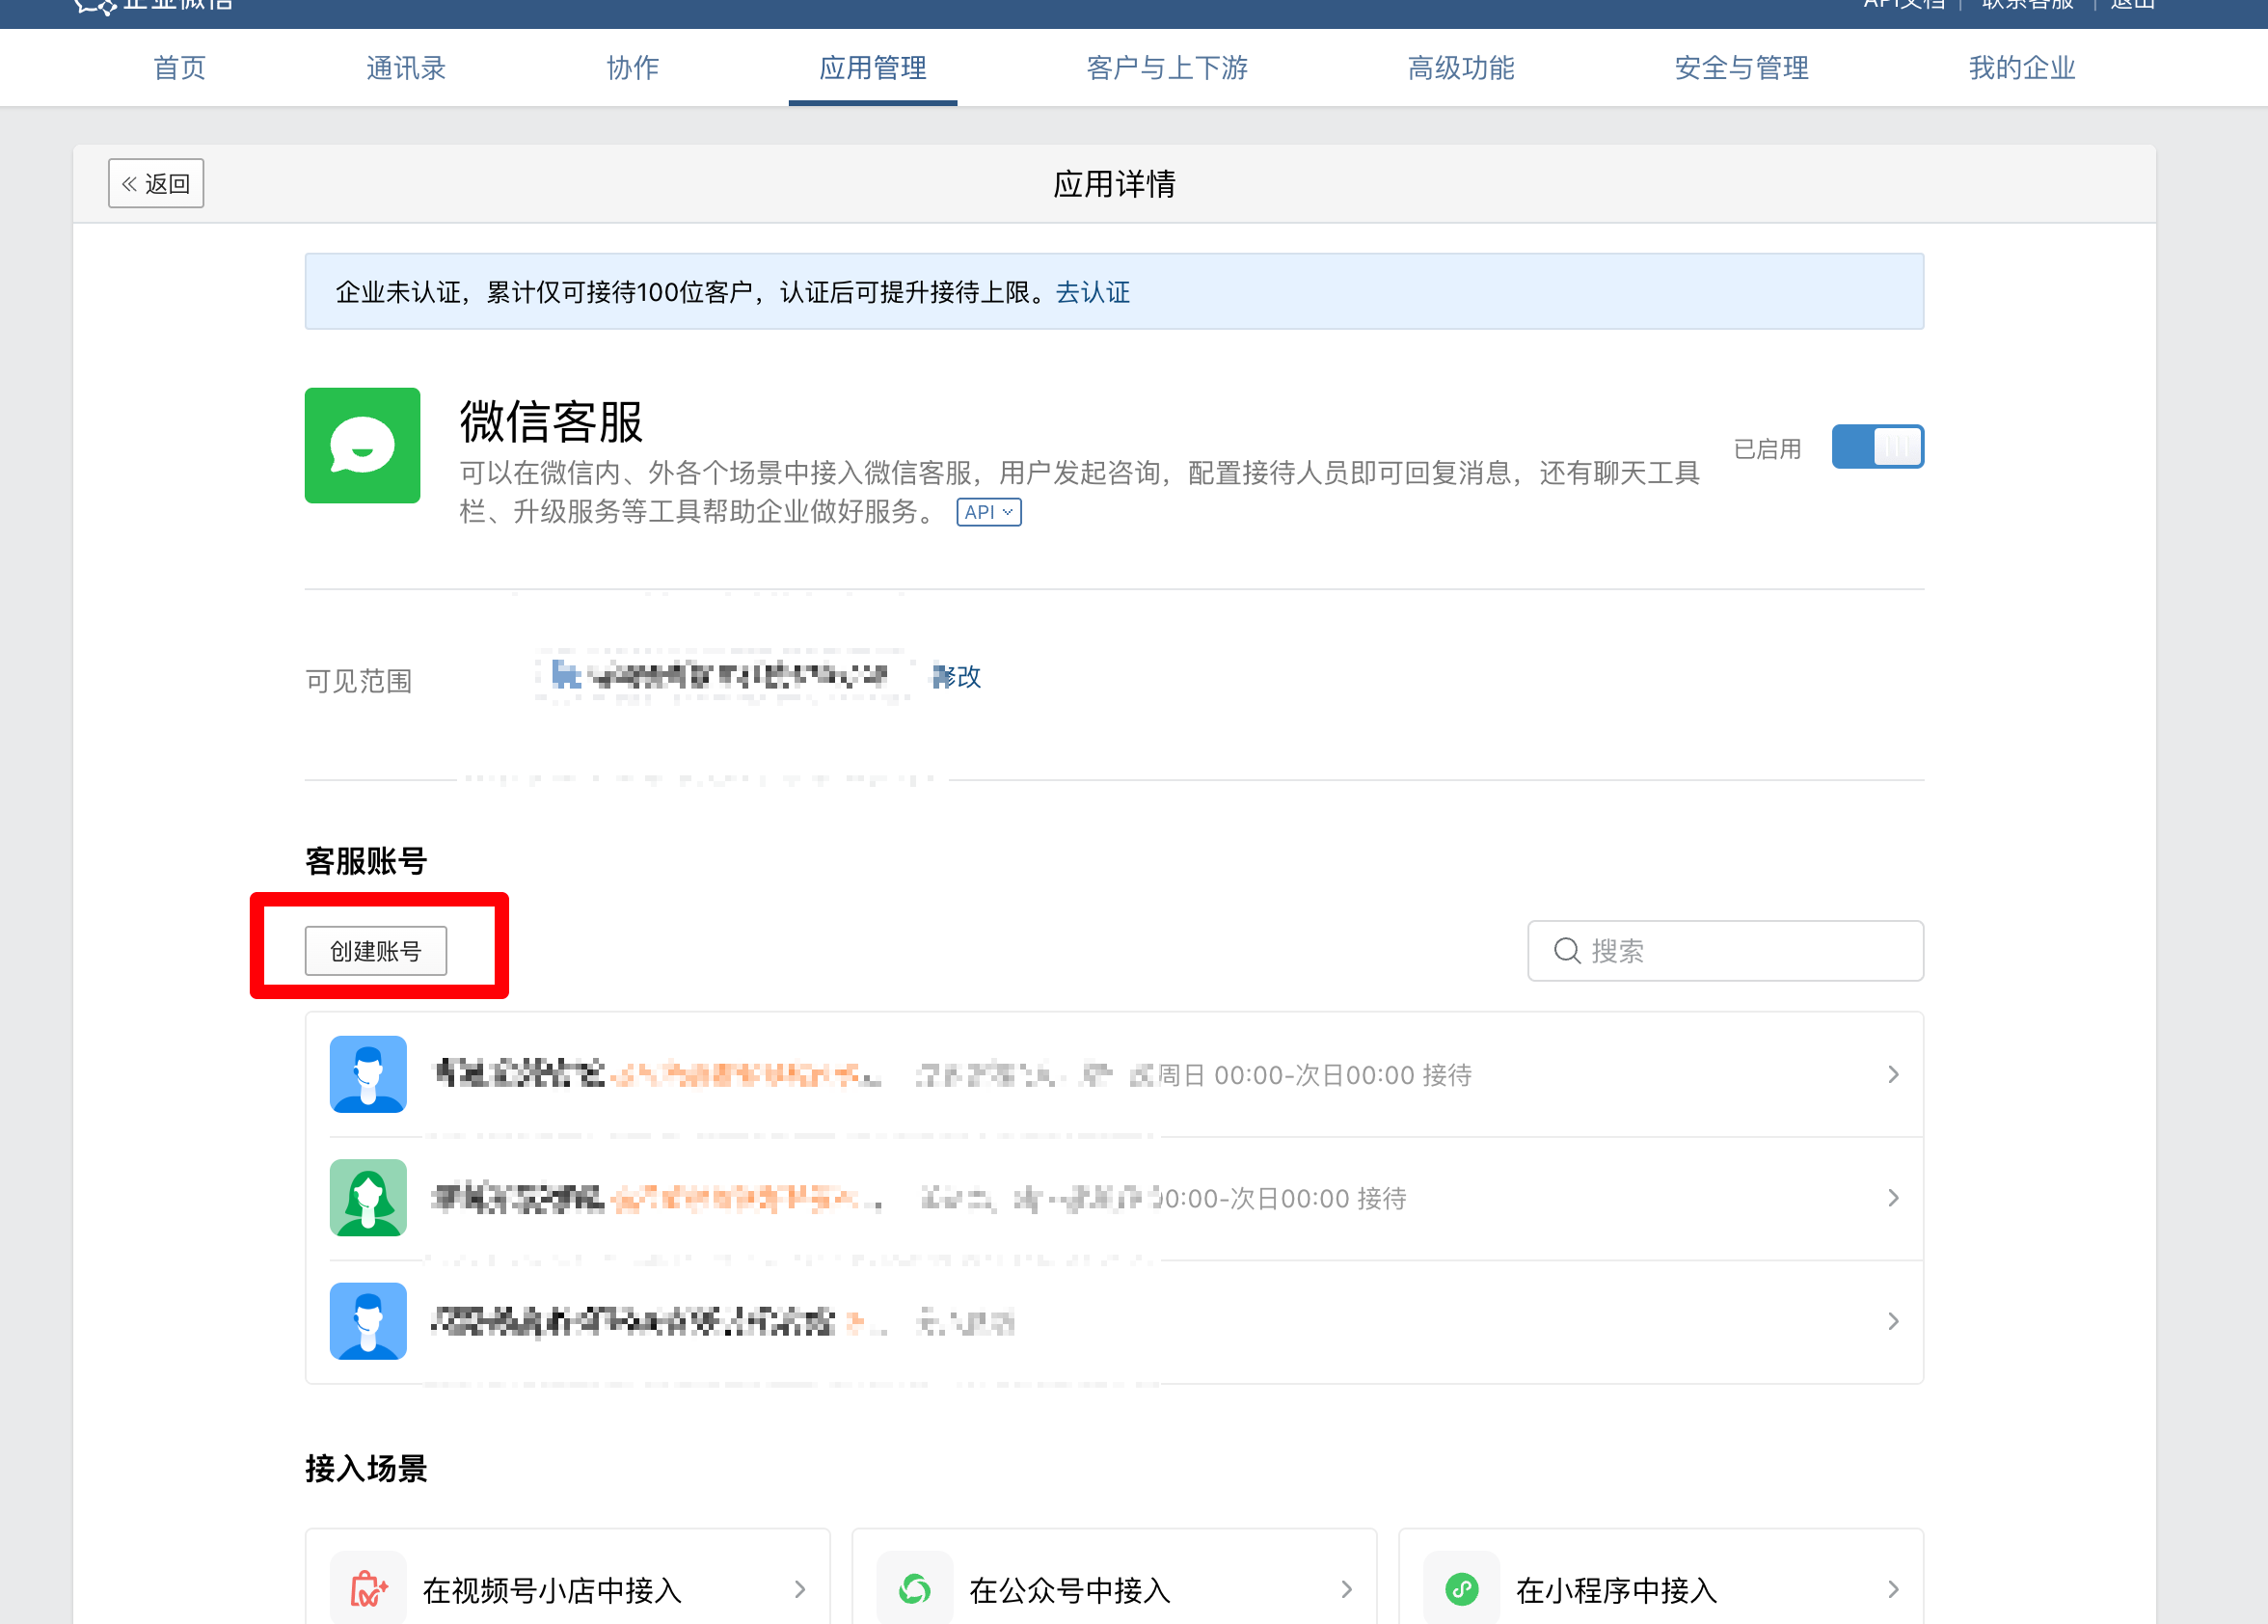Open 在视频号小店中接入 arrow
2268x1624 pixels.
[800, 1589]
